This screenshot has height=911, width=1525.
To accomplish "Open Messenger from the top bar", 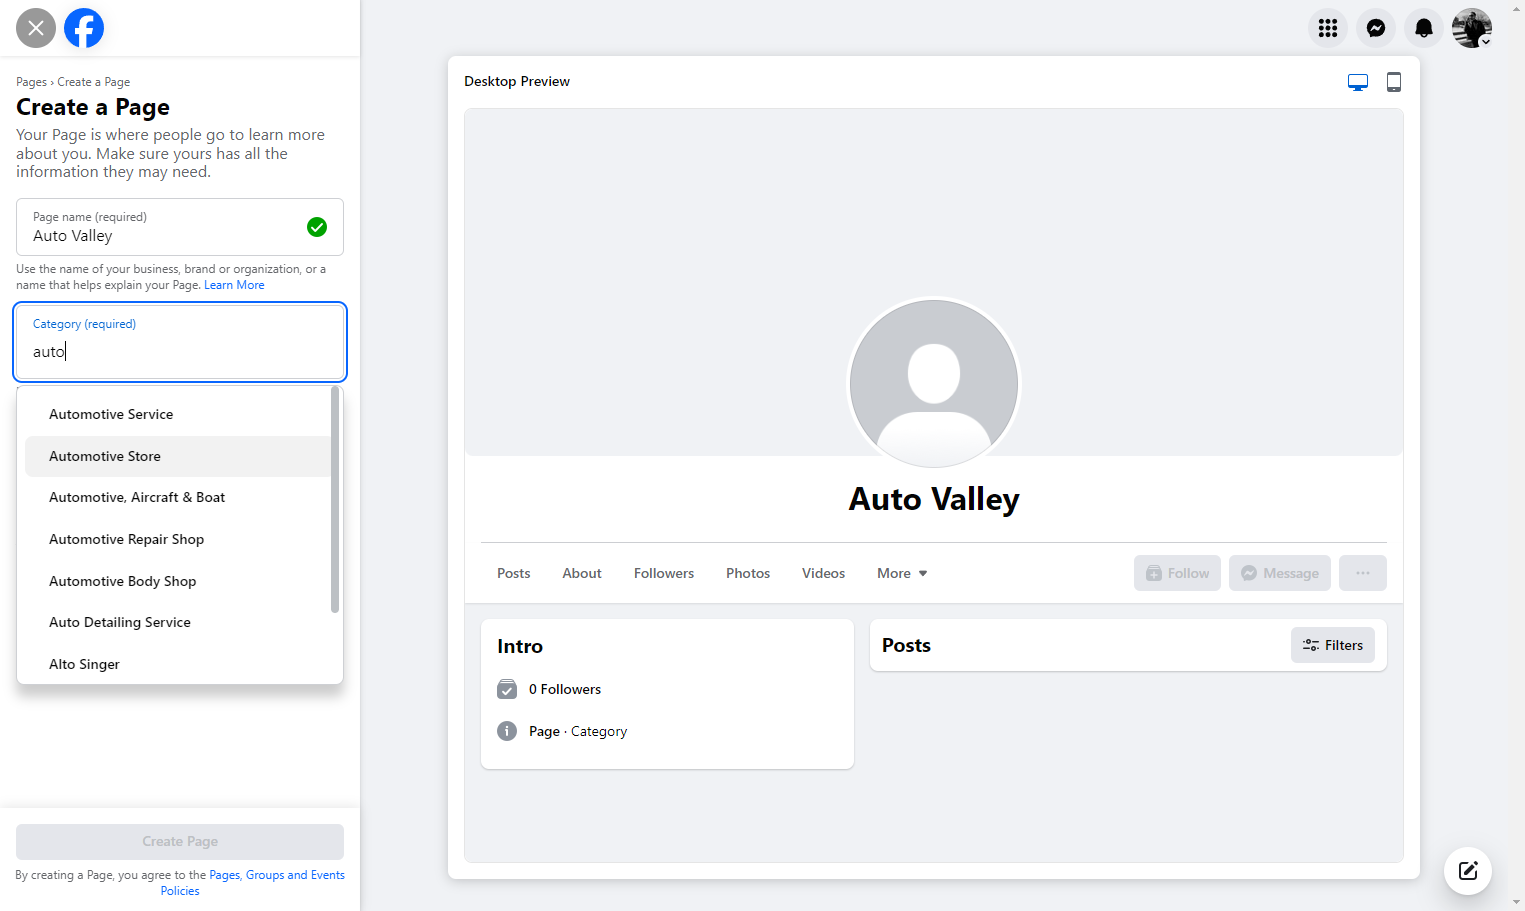I will (x=1376, y=28).
